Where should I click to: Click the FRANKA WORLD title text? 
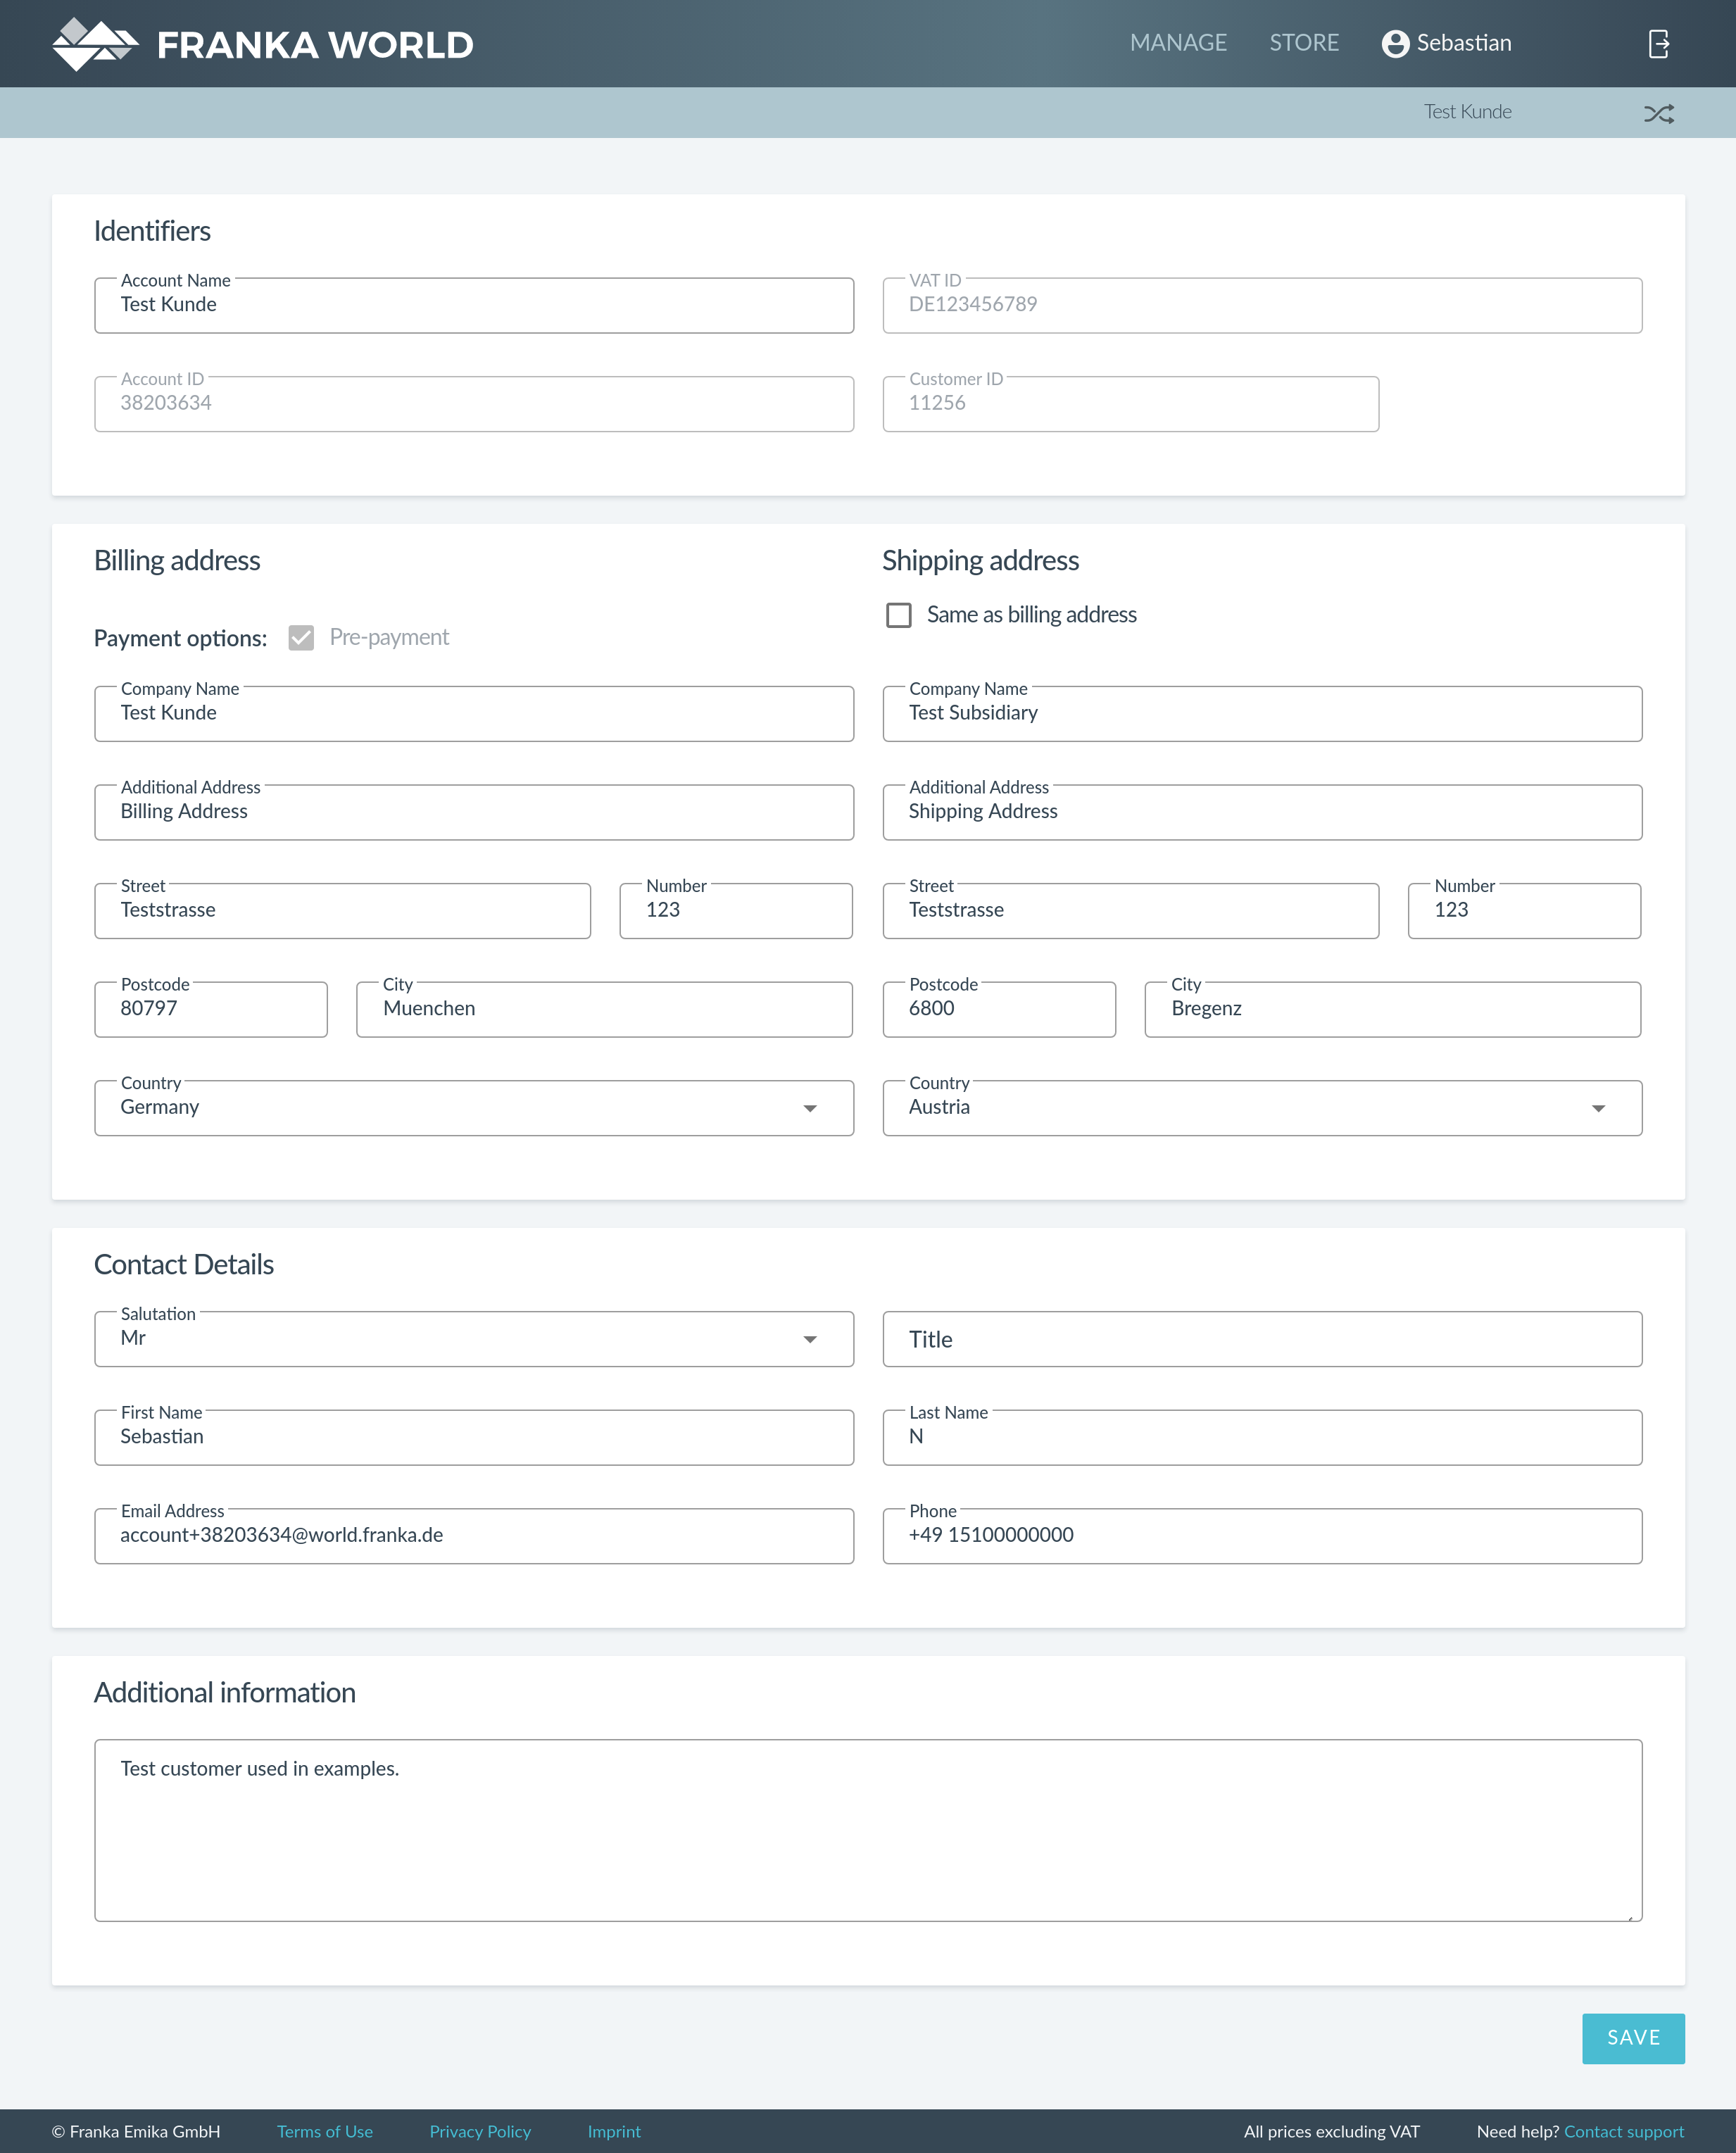pyautogui.click(x=315, y=45)
